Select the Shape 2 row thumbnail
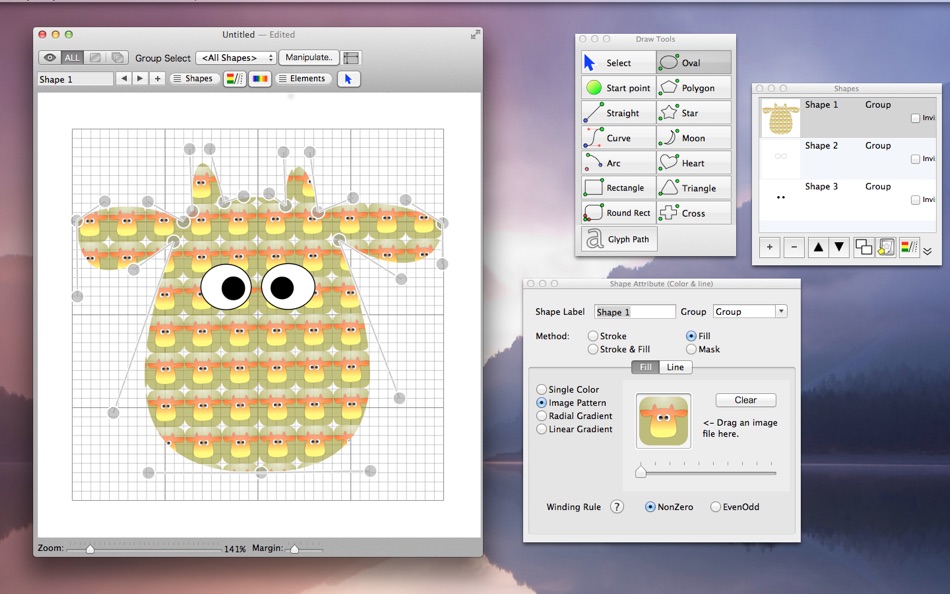 tap(780, 157)
